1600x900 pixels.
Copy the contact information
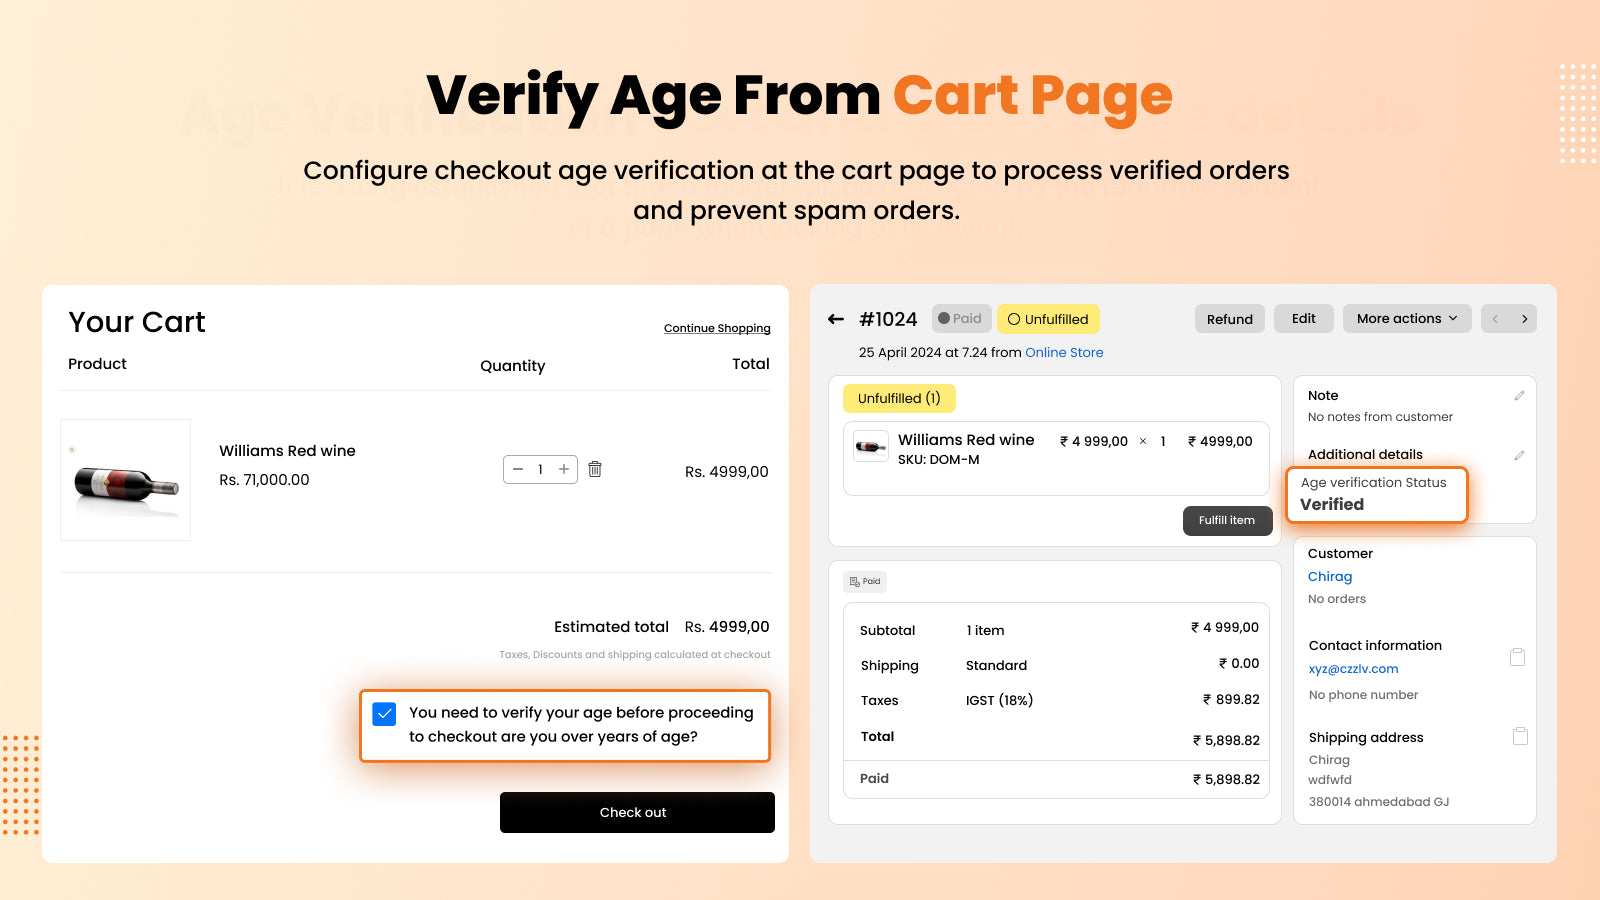coord(1517,657)
